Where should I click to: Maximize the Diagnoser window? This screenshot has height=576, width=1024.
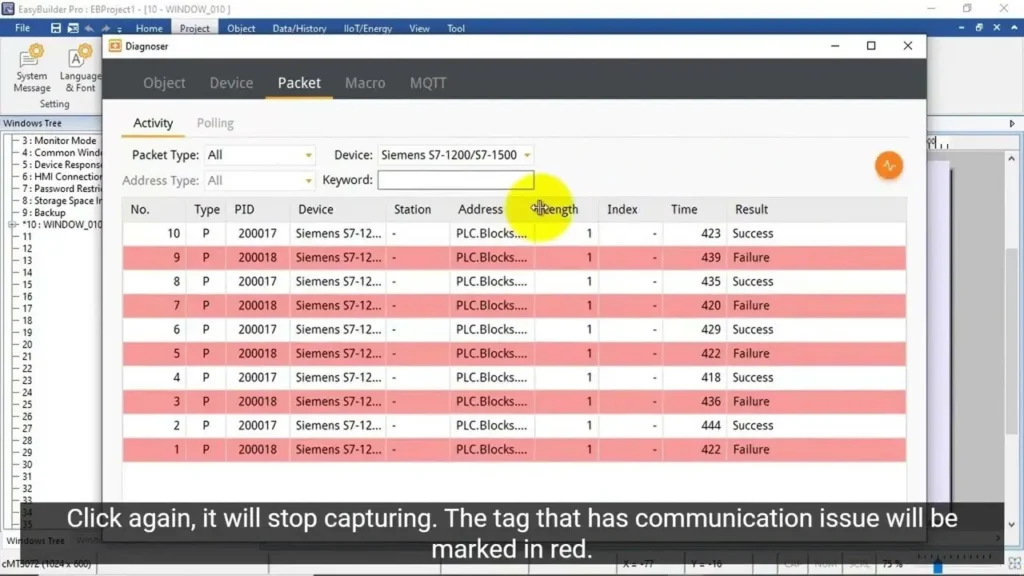pyautogui.click(x=871, y=46)
